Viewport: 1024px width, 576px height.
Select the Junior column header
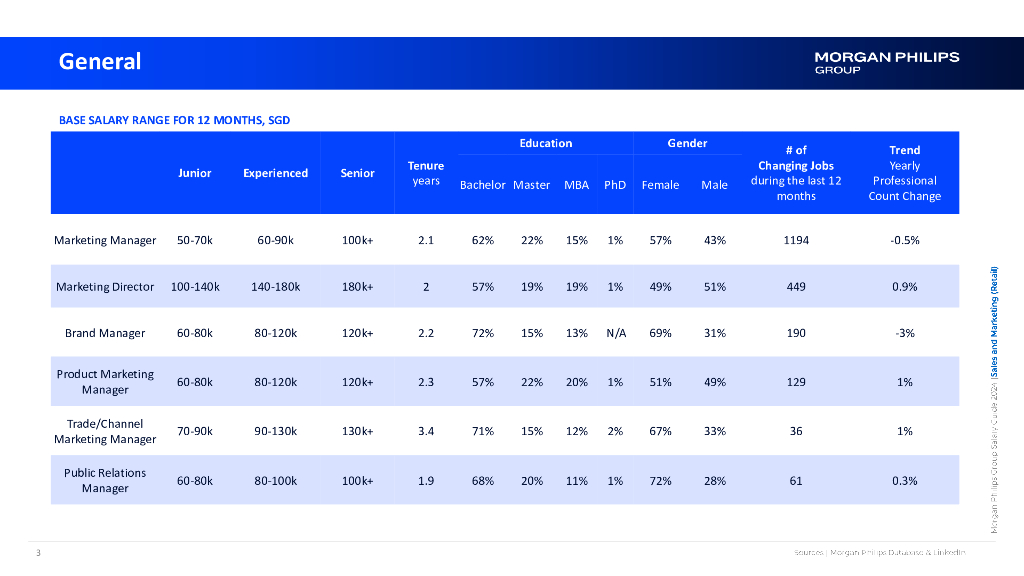195,173
